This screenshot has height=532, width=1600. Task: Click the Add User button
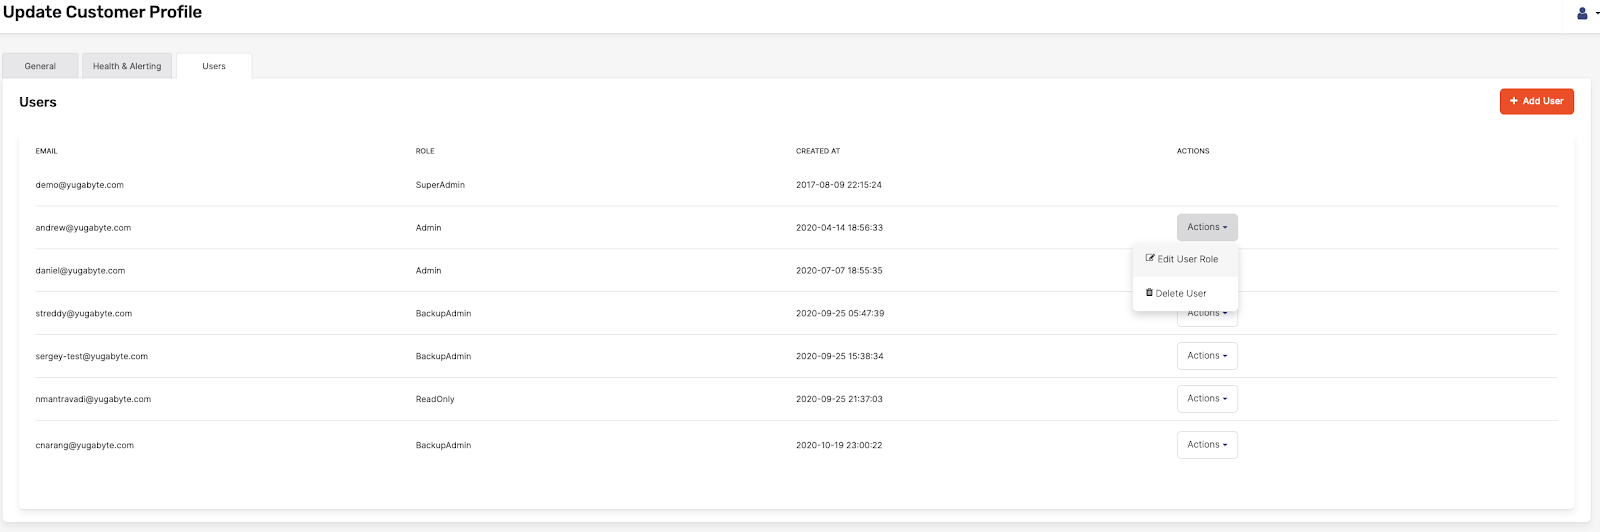(1536, 101)
